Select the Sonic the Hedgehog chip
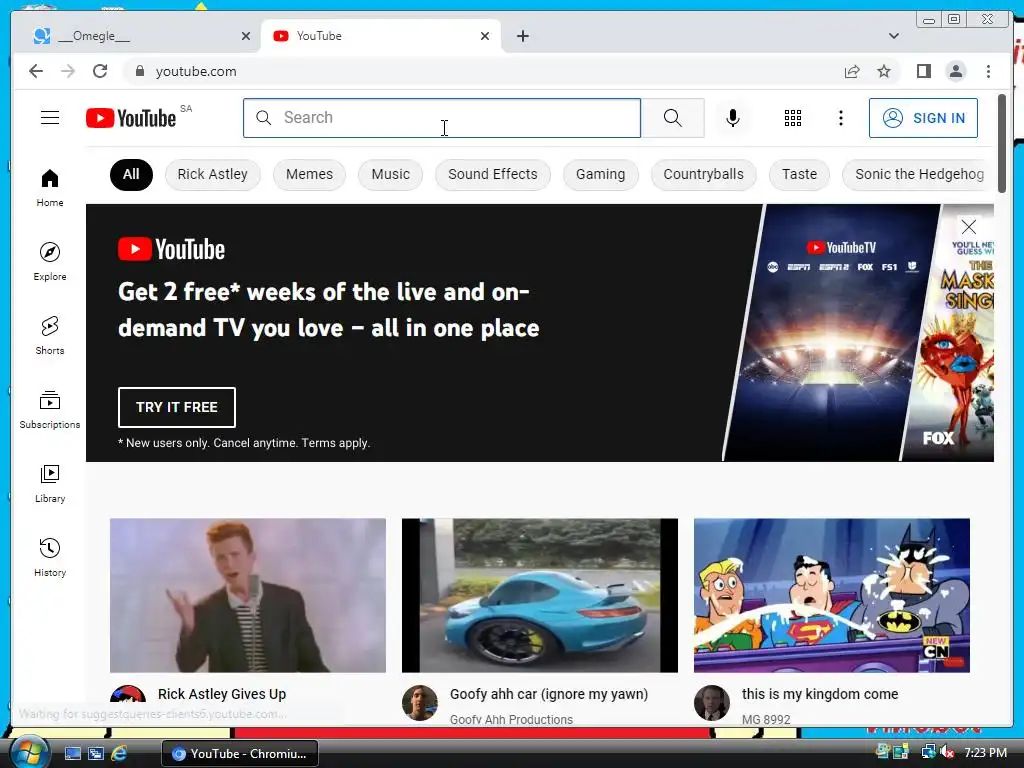This screenshot has width=1024, height=768. (918, 174)
